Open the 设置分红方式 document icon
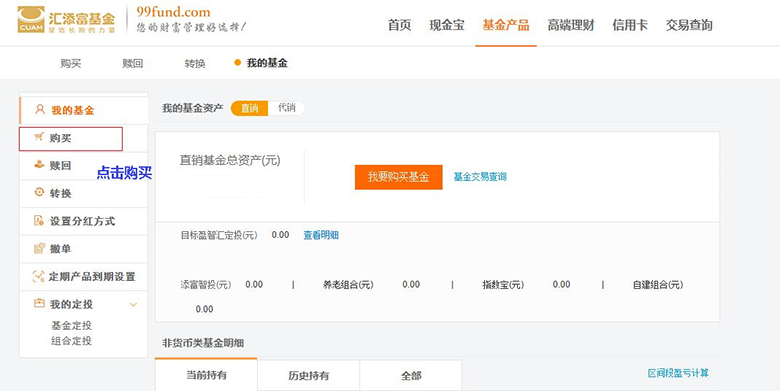780x391 pixels. tap(39, 220)
